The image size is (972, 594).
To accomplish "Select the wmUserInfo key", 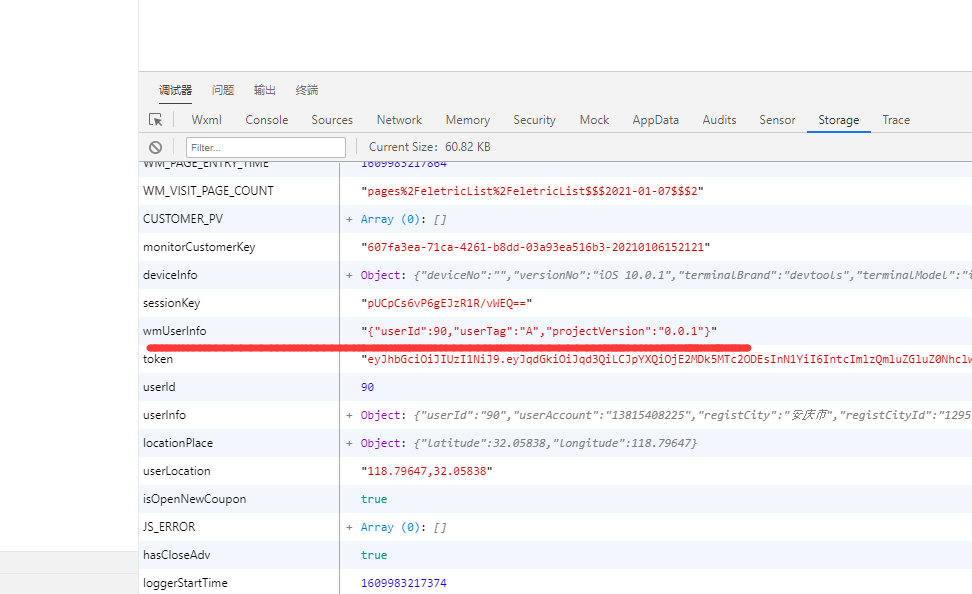I will click(175, 331).
